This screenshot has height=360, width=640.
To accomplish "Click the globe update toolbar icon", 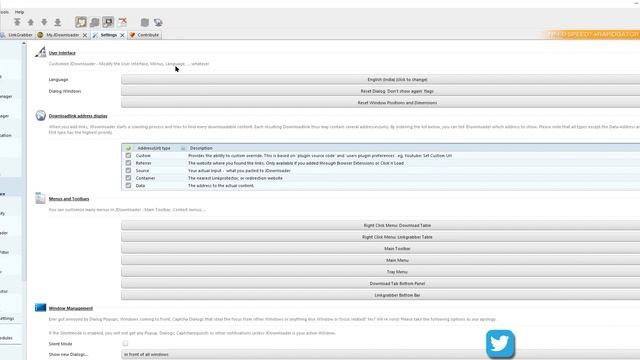I will [x=158, y=22].
